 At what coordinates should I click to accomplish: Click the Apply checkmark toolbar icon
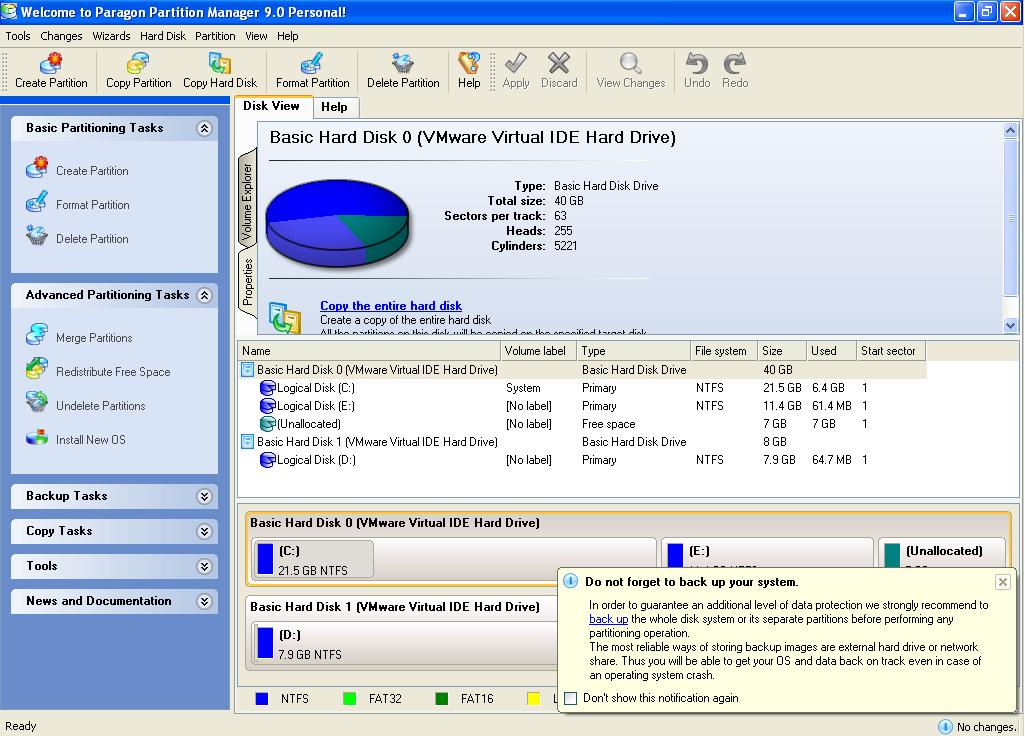(x=516, y=63)
